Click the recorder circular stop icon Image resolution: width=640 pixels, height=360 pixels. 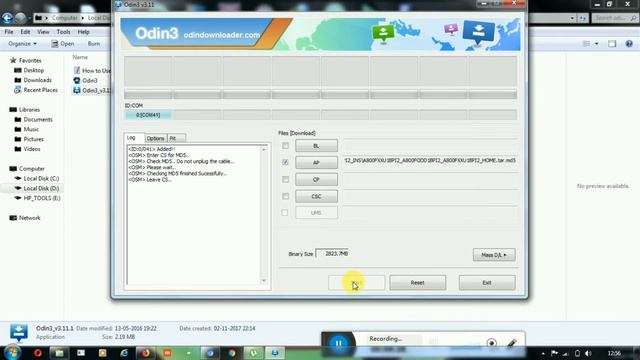[491, 343]
